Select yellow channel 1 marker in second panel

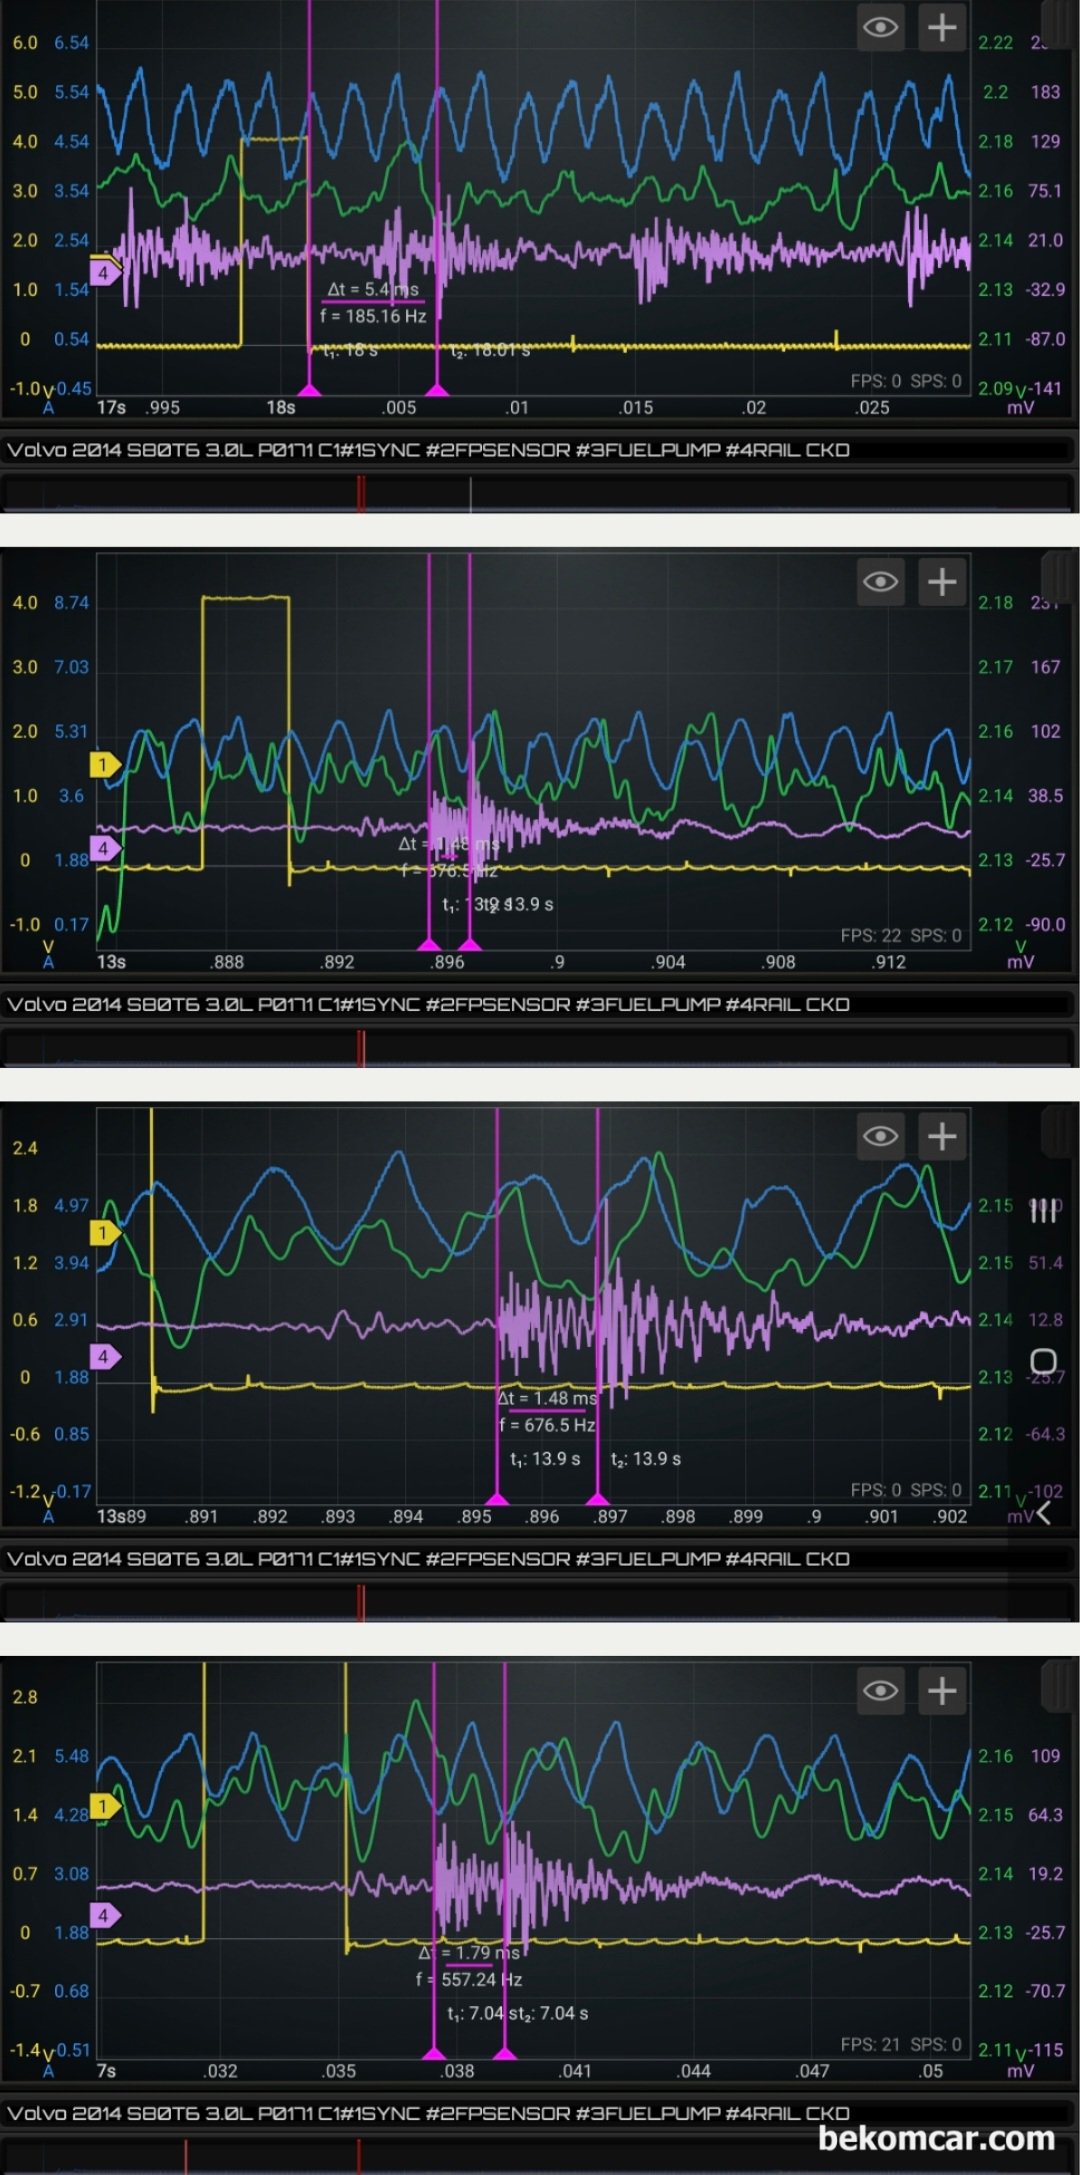pos(105,765)
